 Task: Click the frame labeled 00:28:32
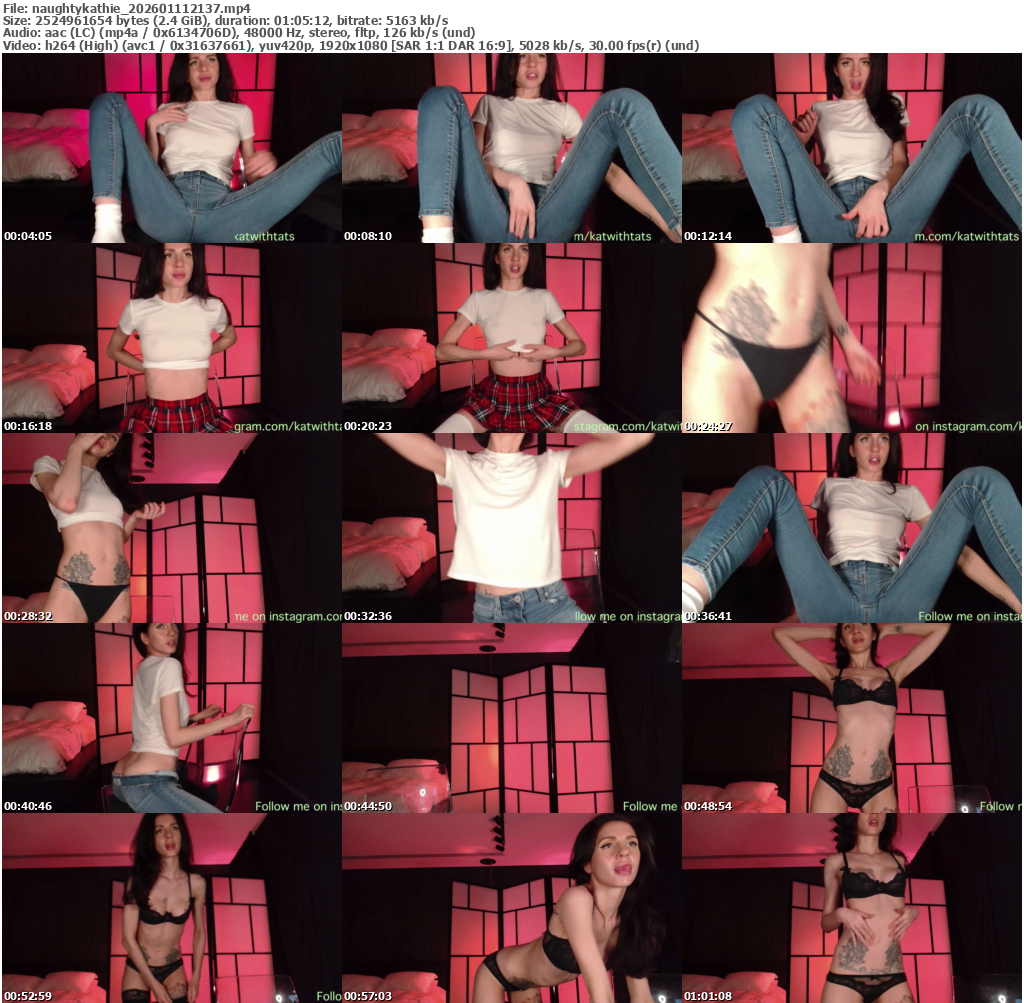171,528
